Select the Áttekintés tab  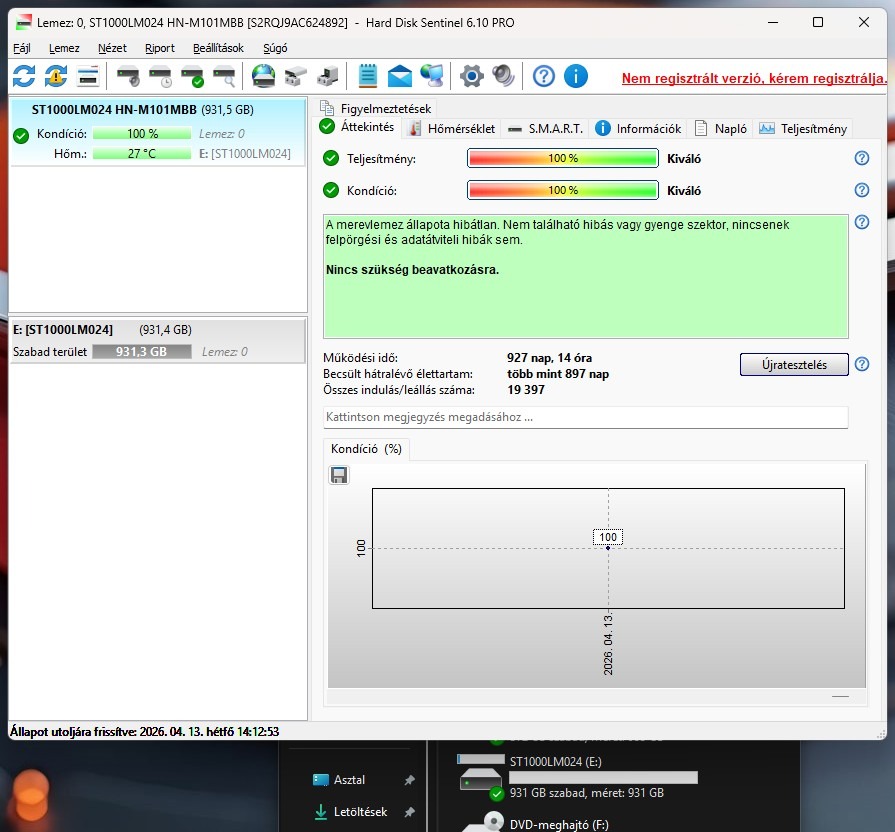[357, 127]
